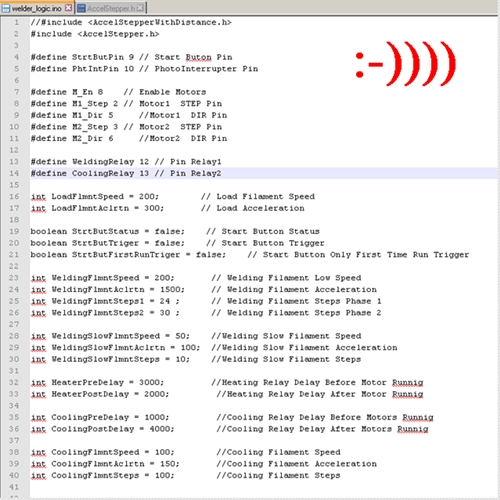Click line number 40 in the margin
Viewport: 500px width, 500px height.
[14, 475]
